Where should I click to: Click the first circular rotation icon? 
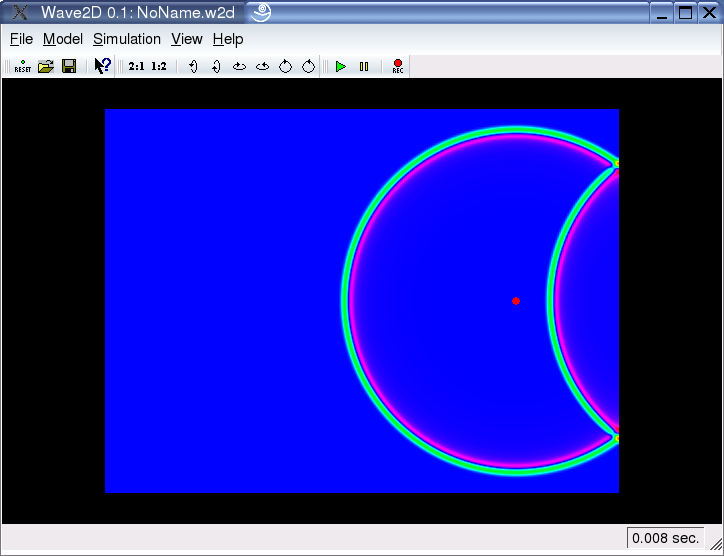285,66
